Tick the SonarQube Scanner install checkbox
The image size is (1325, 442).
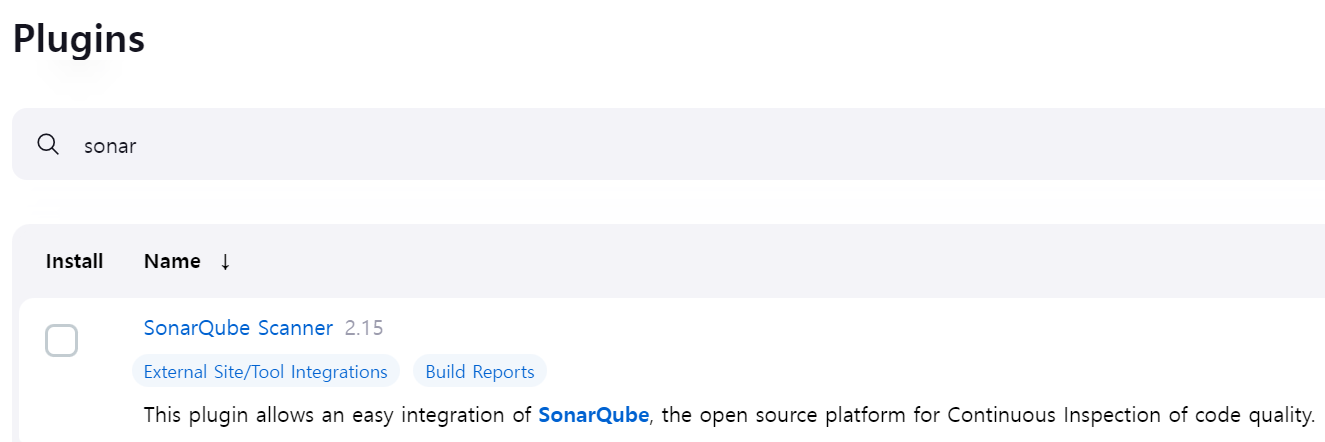[x=61, y=341]
